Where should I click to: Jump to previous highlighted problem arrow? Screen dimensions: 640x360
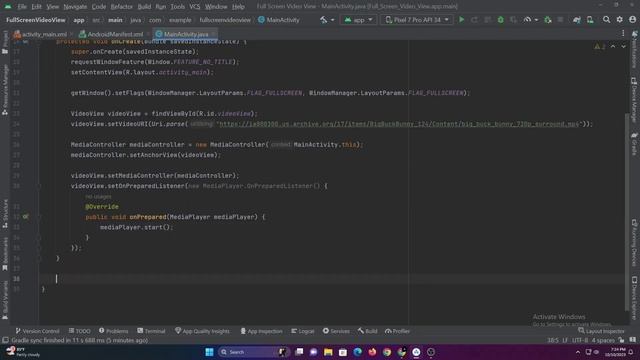(613, 47)
